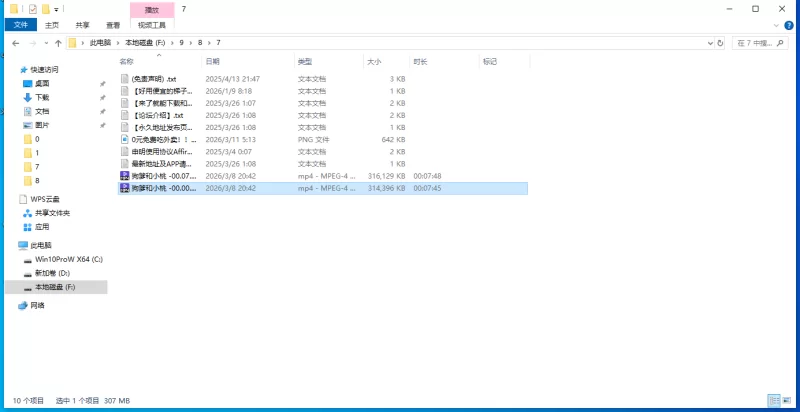The height and width of the screenshot is (412, 800).
Task: Open folder 8 in sidebar
Action: 37,181
